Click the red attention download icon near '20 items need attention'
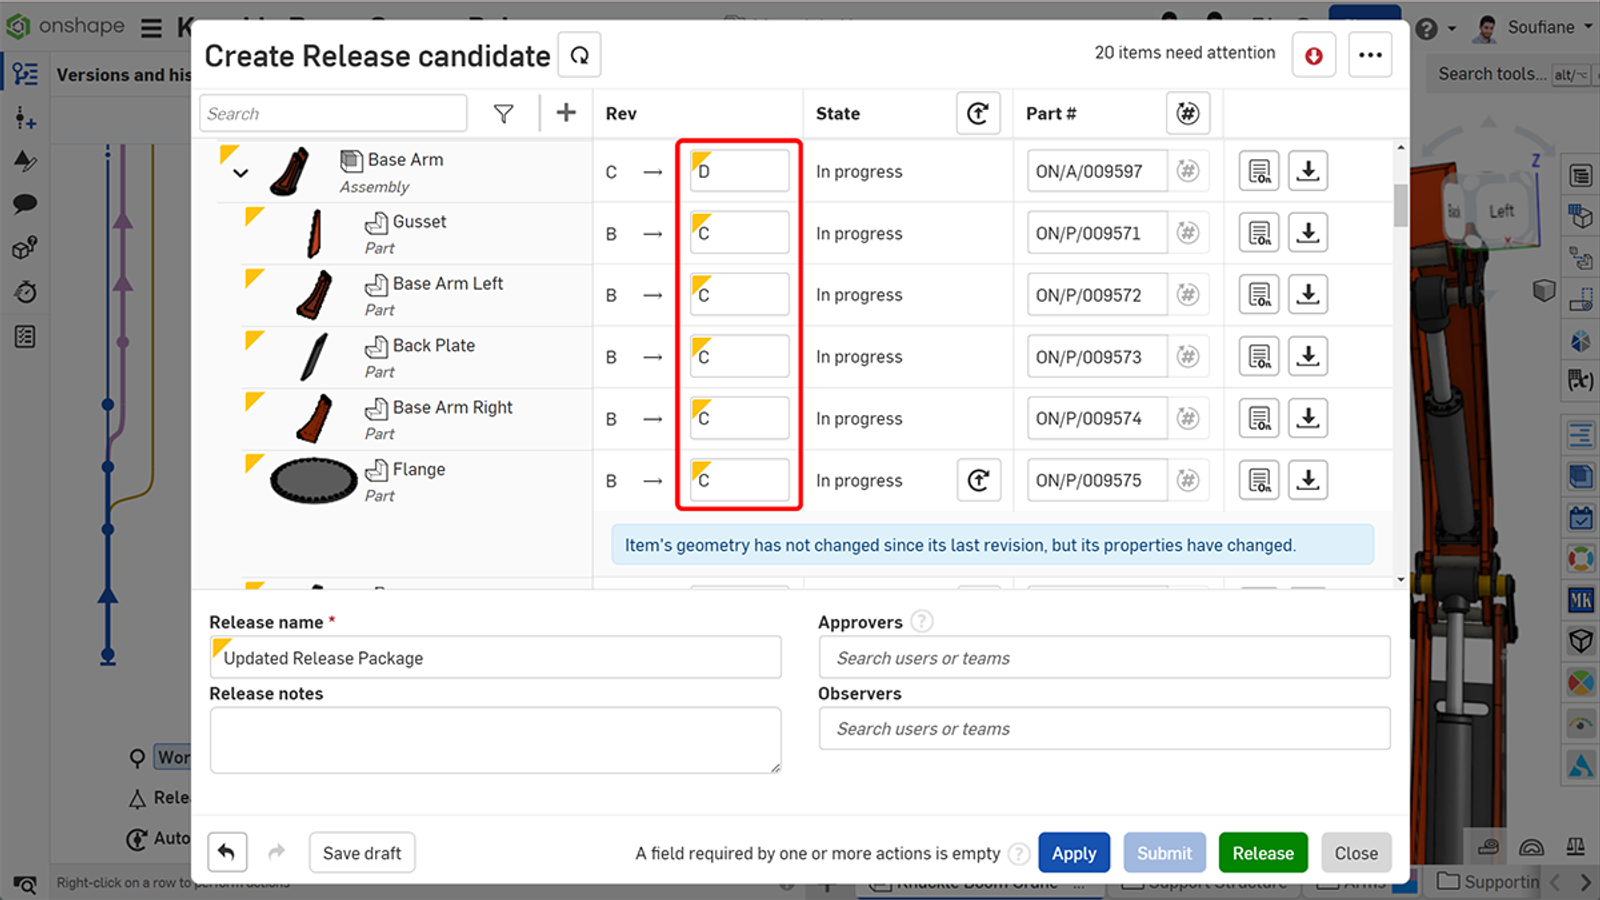 click(1313, 54)
